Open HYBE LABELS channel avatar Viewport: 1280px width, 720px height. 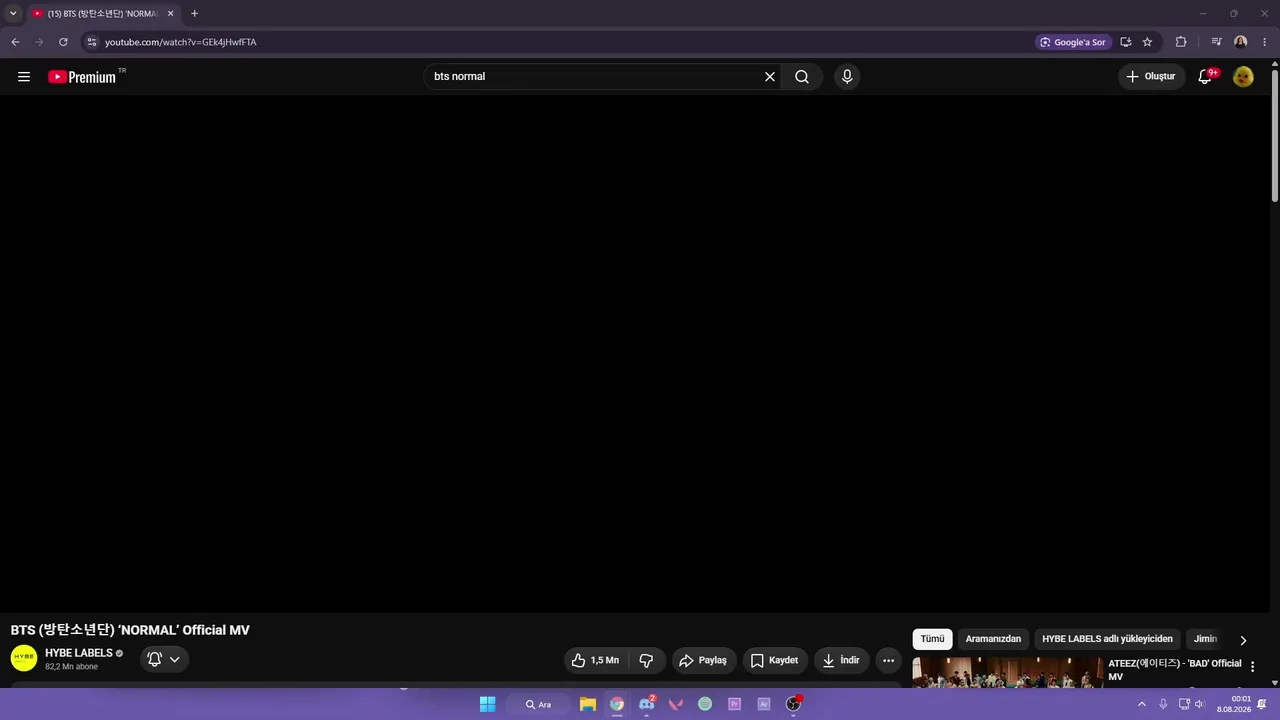pos(24,658)
